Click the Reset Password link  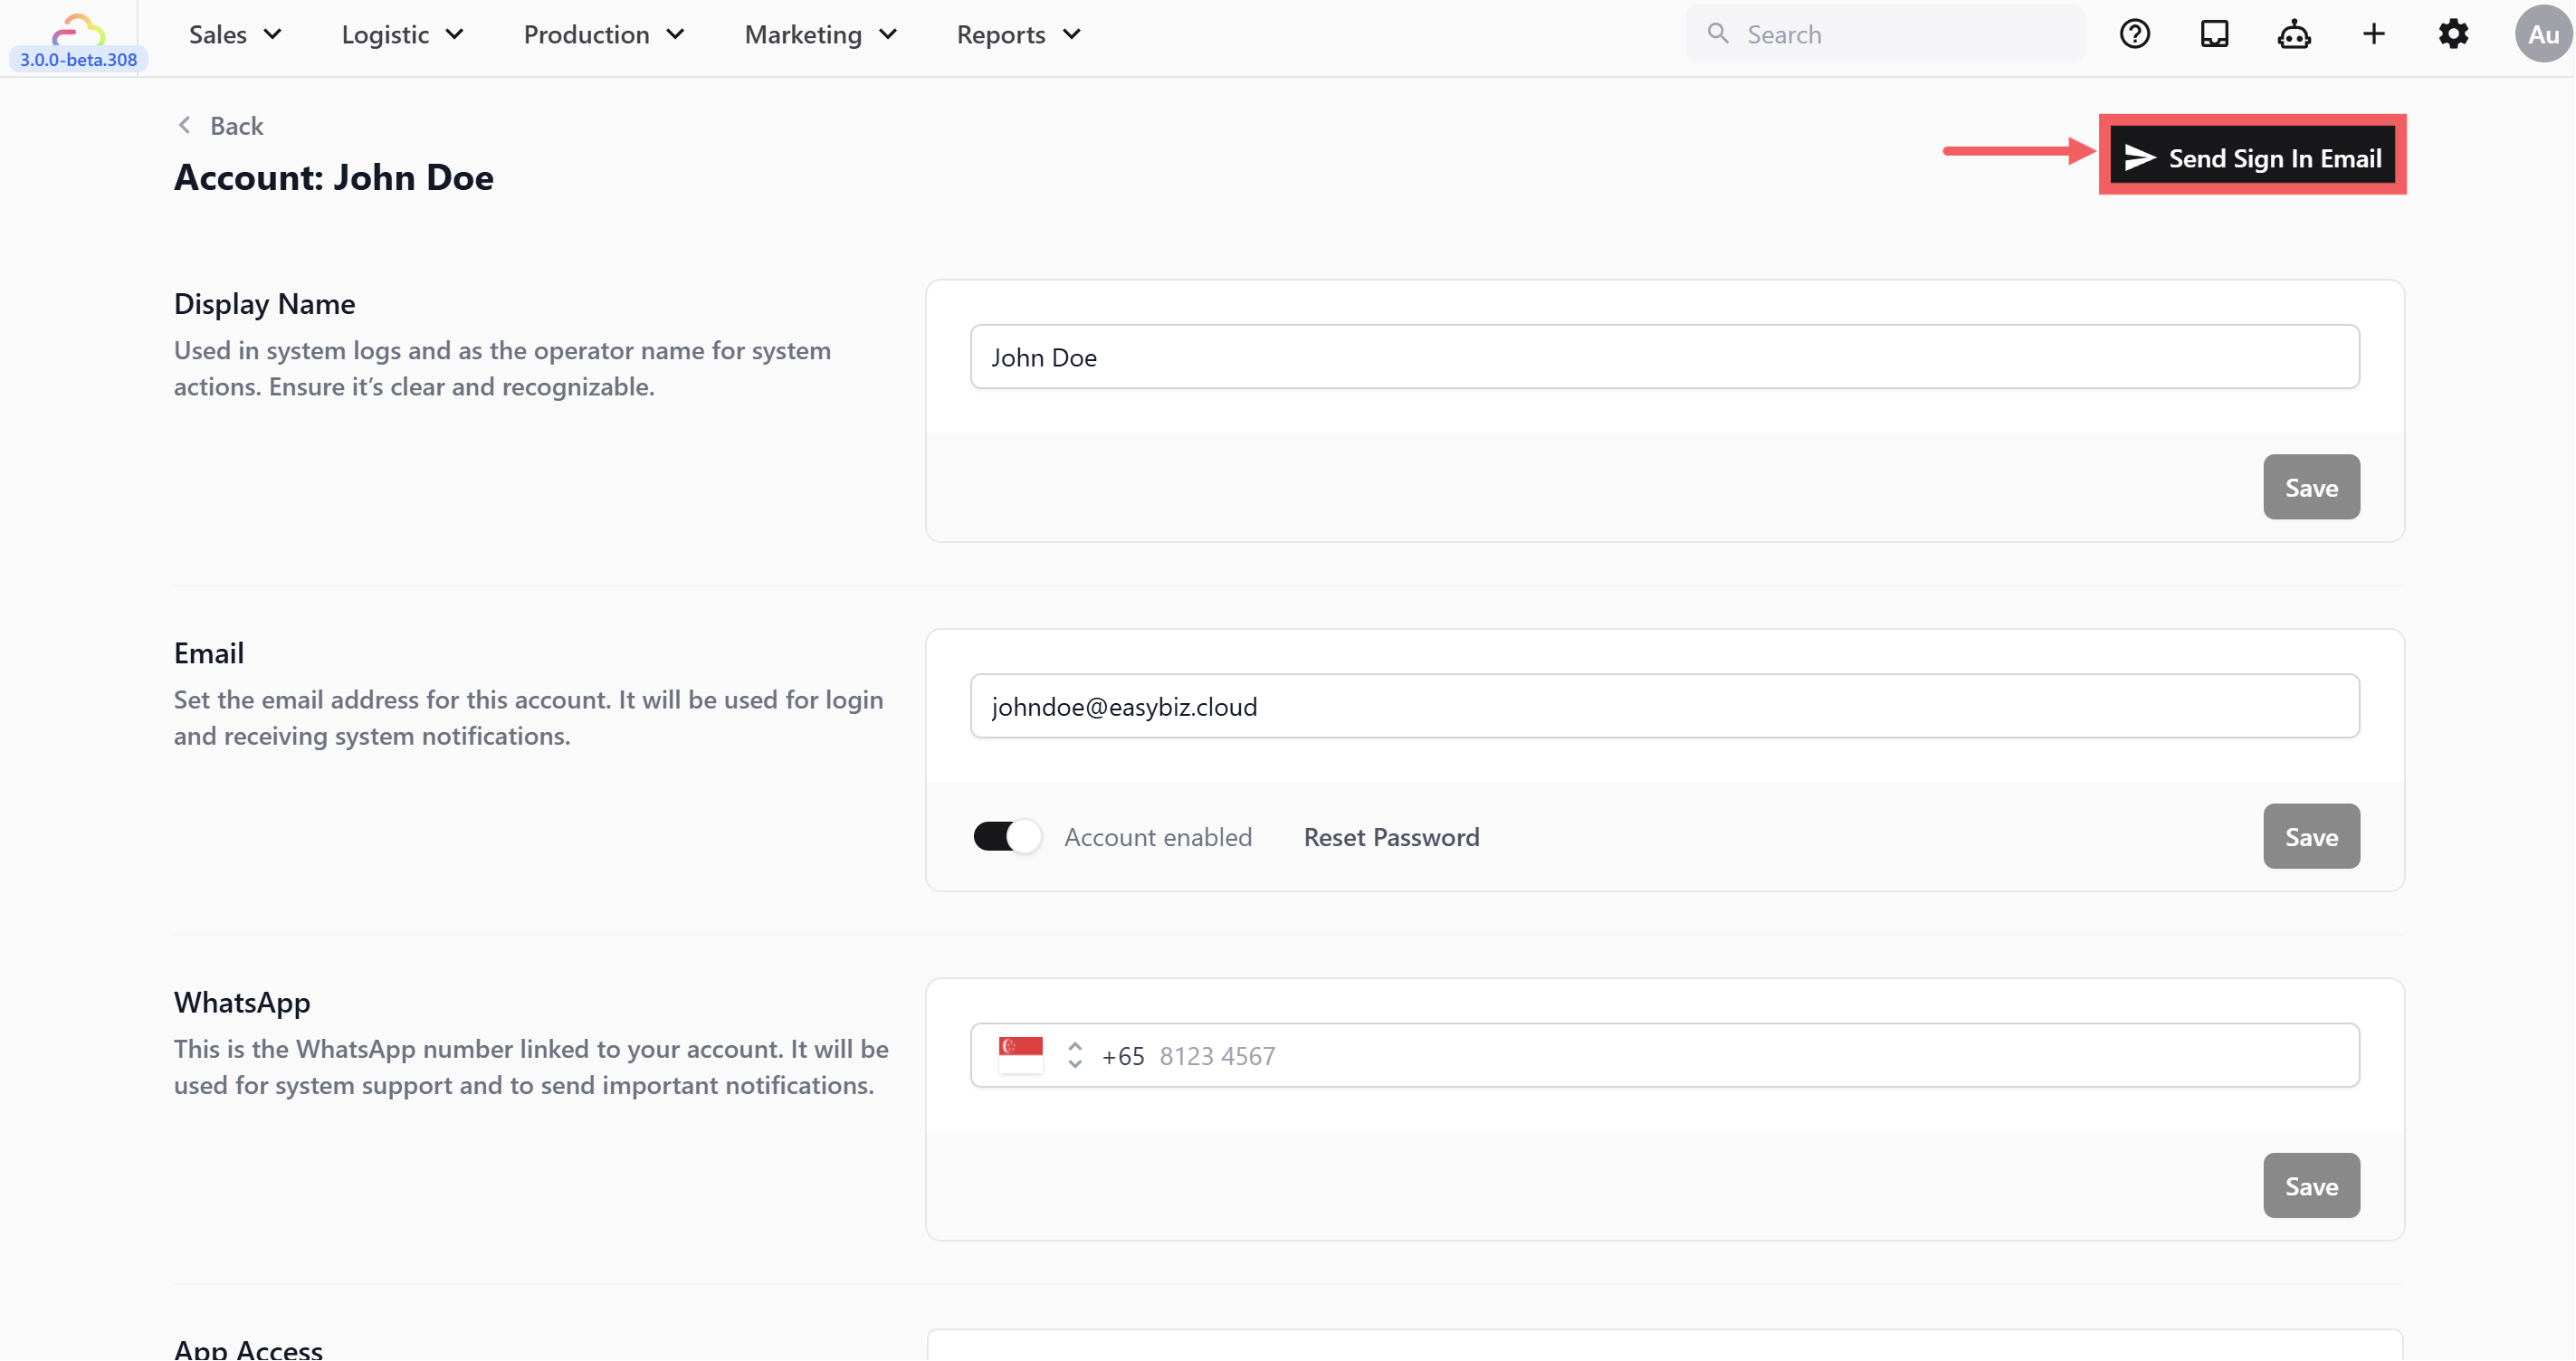[x=1391, y=837]
